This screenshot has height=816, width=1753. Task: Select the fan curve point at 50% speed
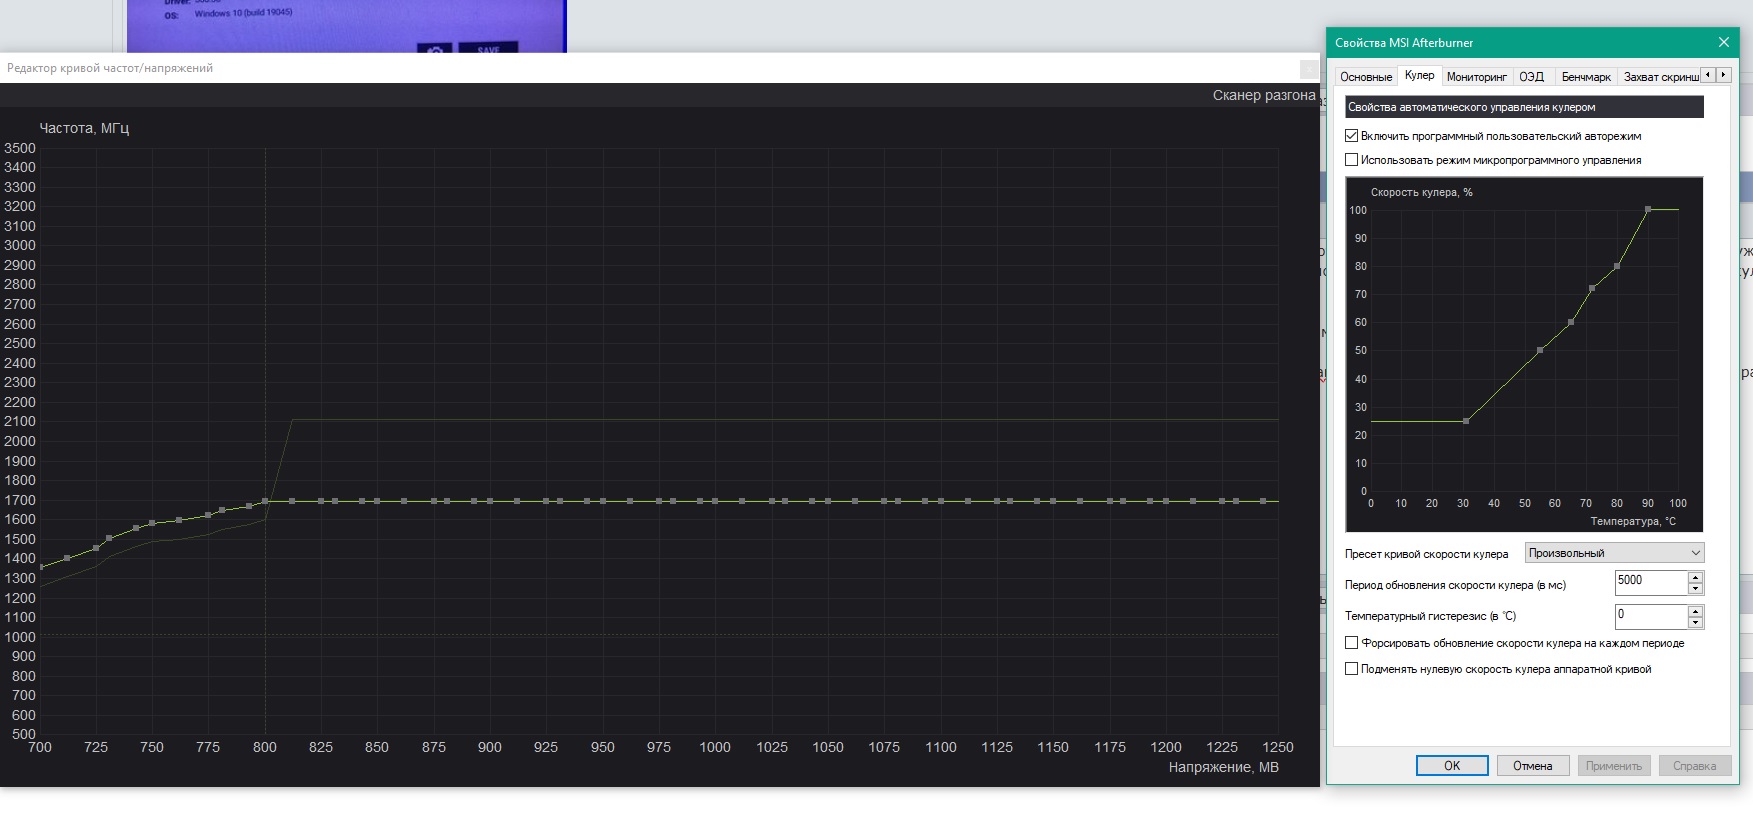coord(1540,350)
